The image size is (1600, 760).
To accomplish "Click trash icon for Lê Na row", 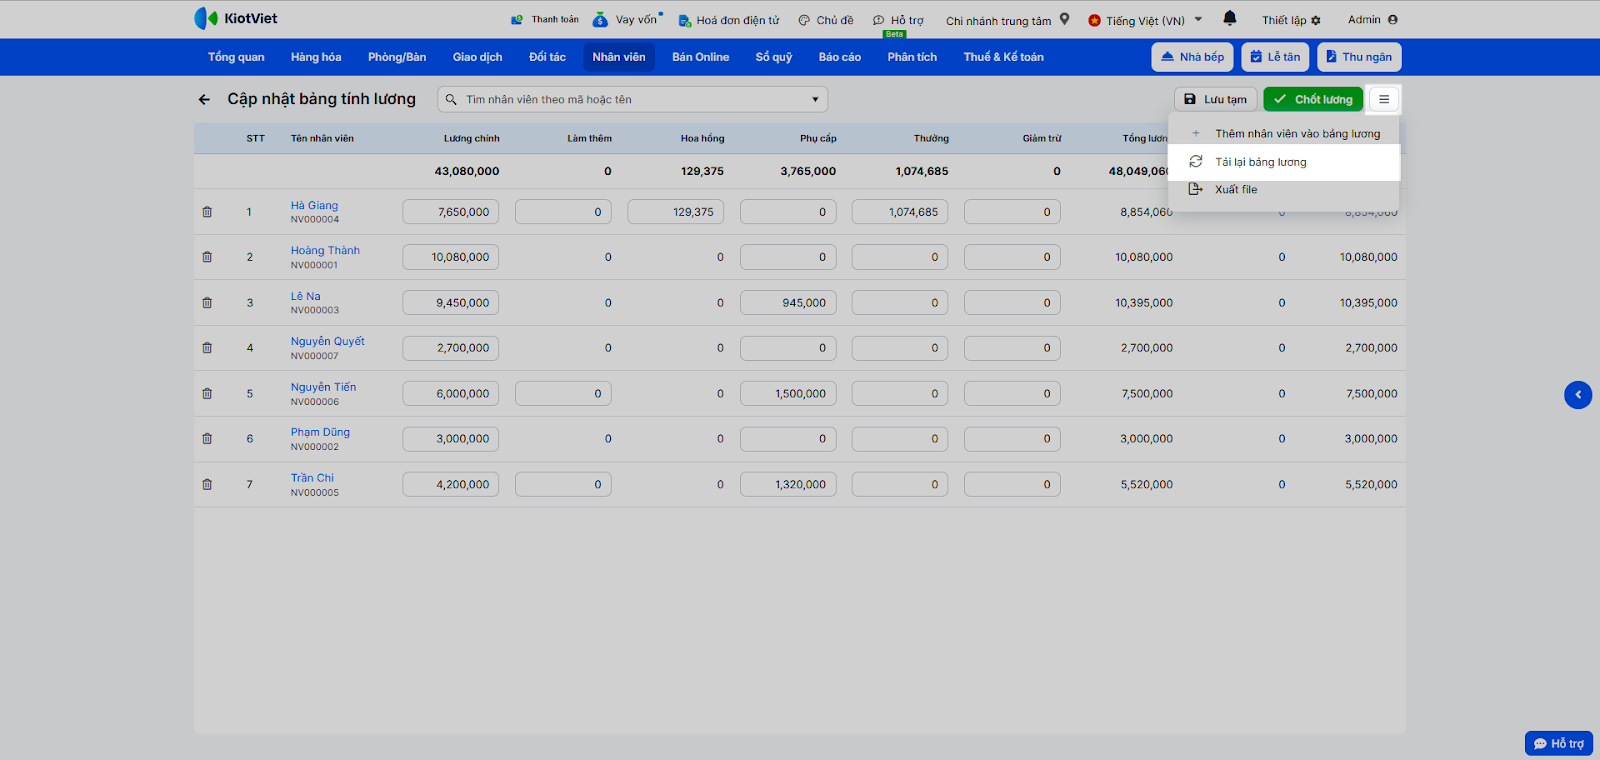I will click(x=207, y=303).
